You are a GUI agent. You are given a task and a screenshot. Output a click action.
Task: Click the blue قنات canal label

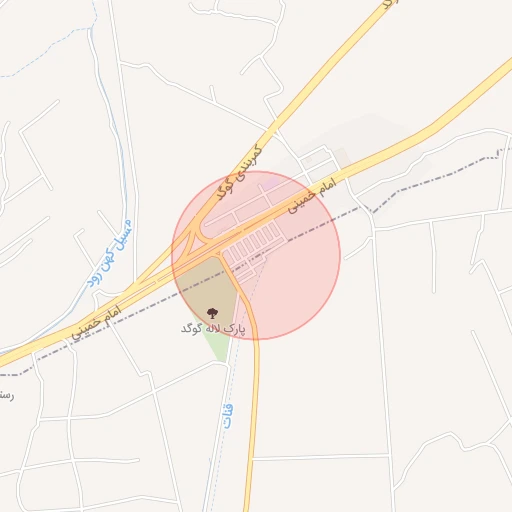pos(228,416)
